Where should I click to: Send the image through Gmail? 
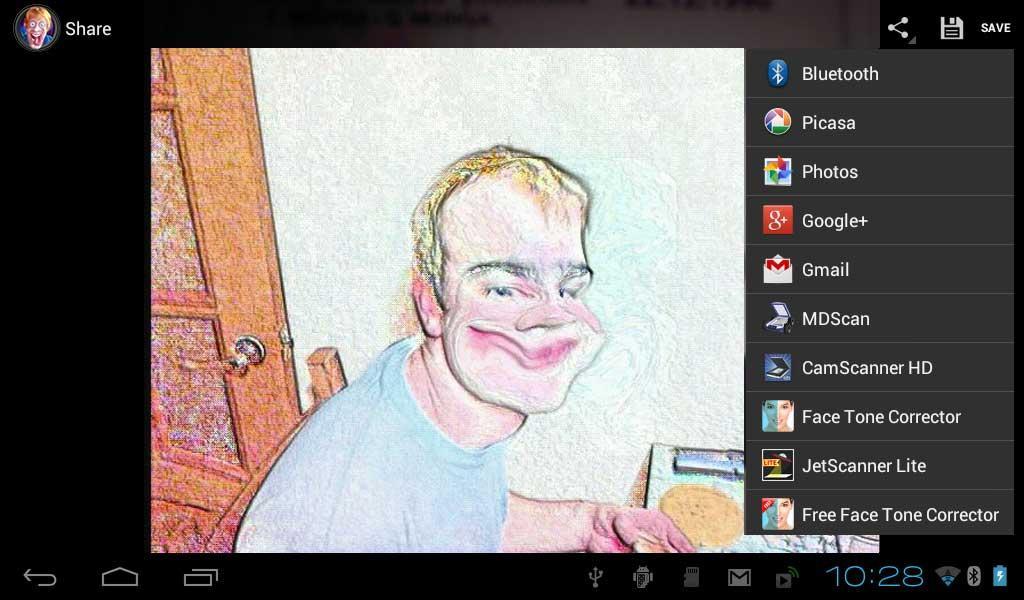click(x=879, y=269)
